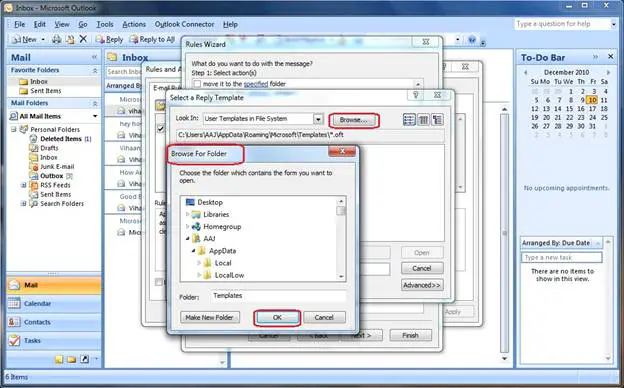624x388 pixels.
Task: Click the Browse... button
Action: 353,120
